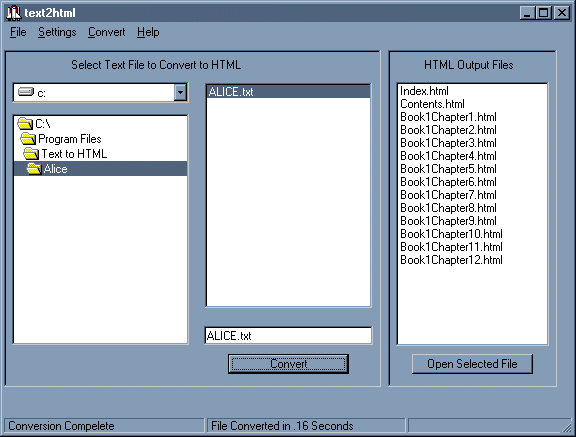Open the Help menu
Viewport: 576px width, 437px height.
[148, 32]
